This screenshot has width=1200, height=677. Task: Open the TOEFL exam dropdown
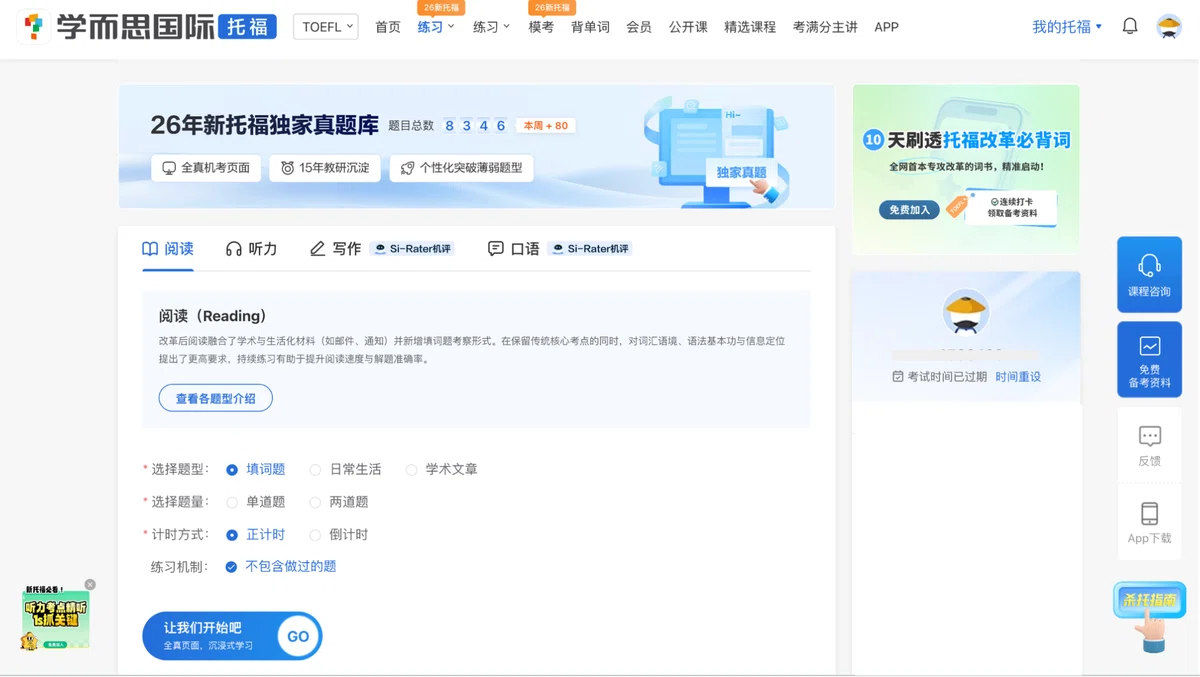tap(326, 27)
